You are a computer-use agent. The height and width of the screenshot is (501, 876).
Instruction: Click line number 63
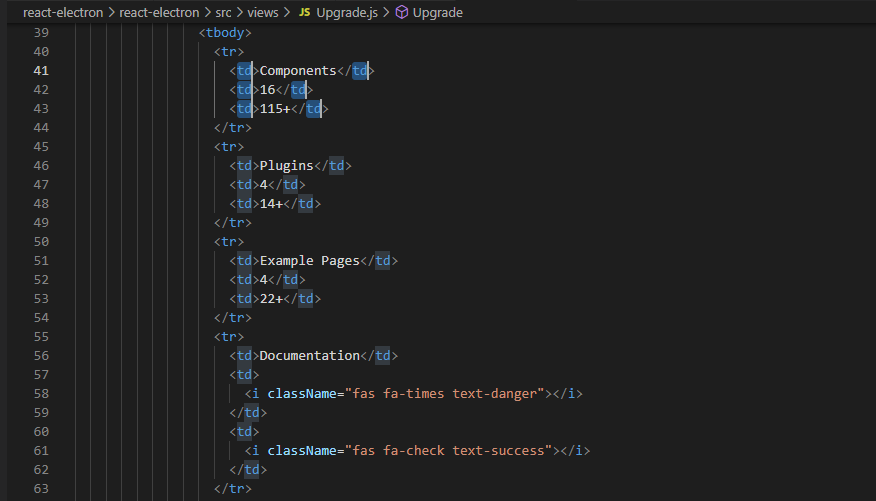(41, 489)
